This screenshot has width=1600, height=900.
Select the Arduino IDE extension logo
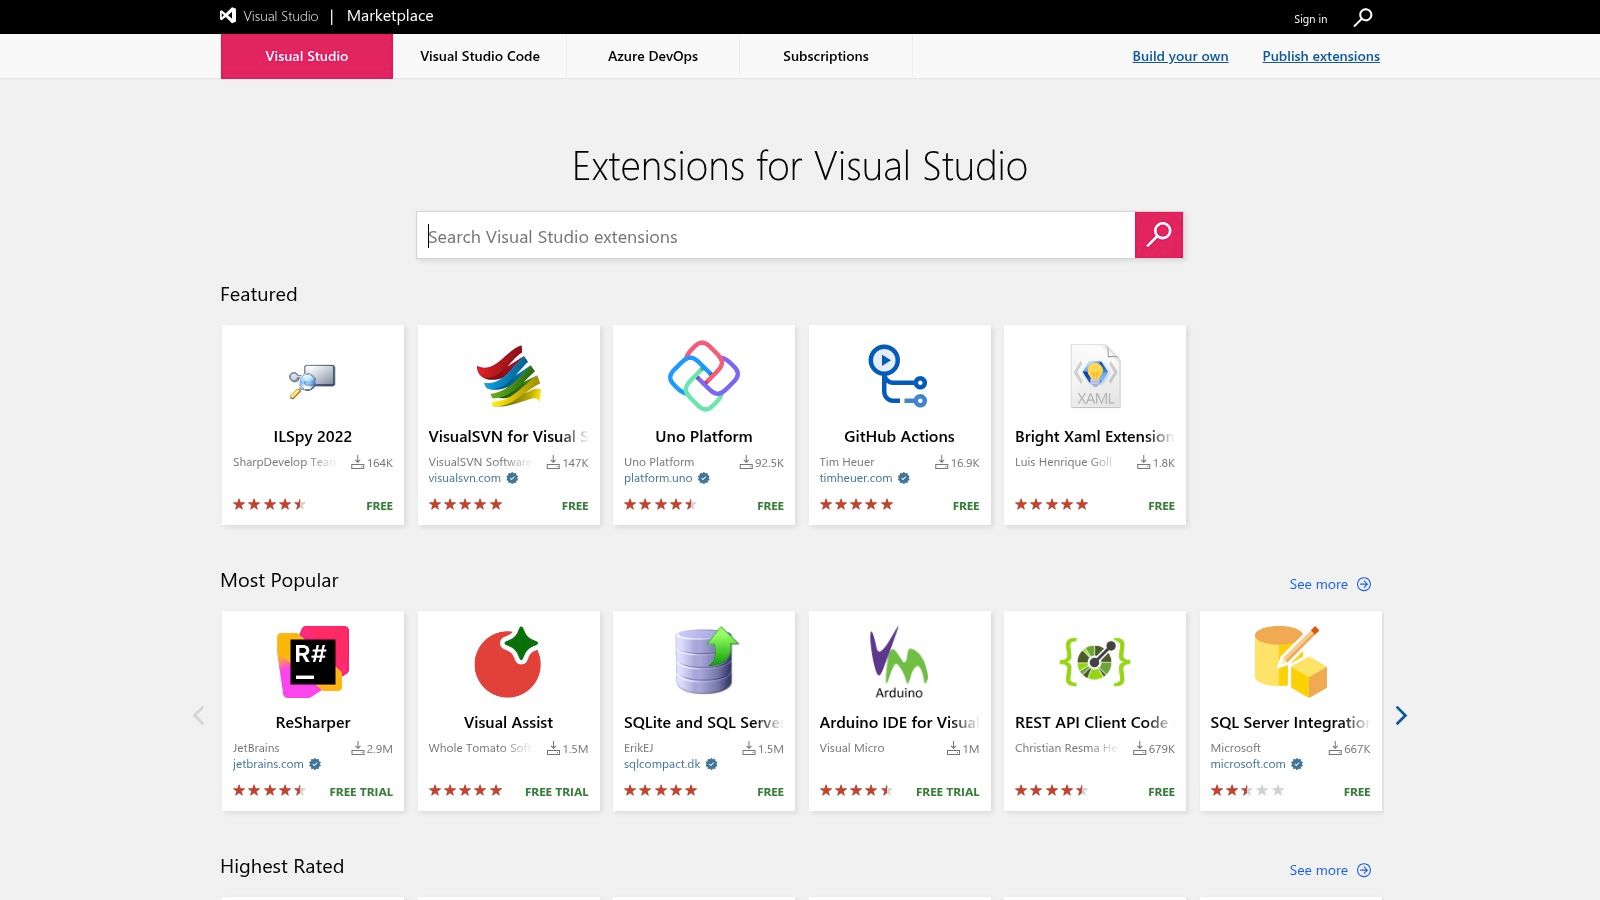[x=899, y=660]
